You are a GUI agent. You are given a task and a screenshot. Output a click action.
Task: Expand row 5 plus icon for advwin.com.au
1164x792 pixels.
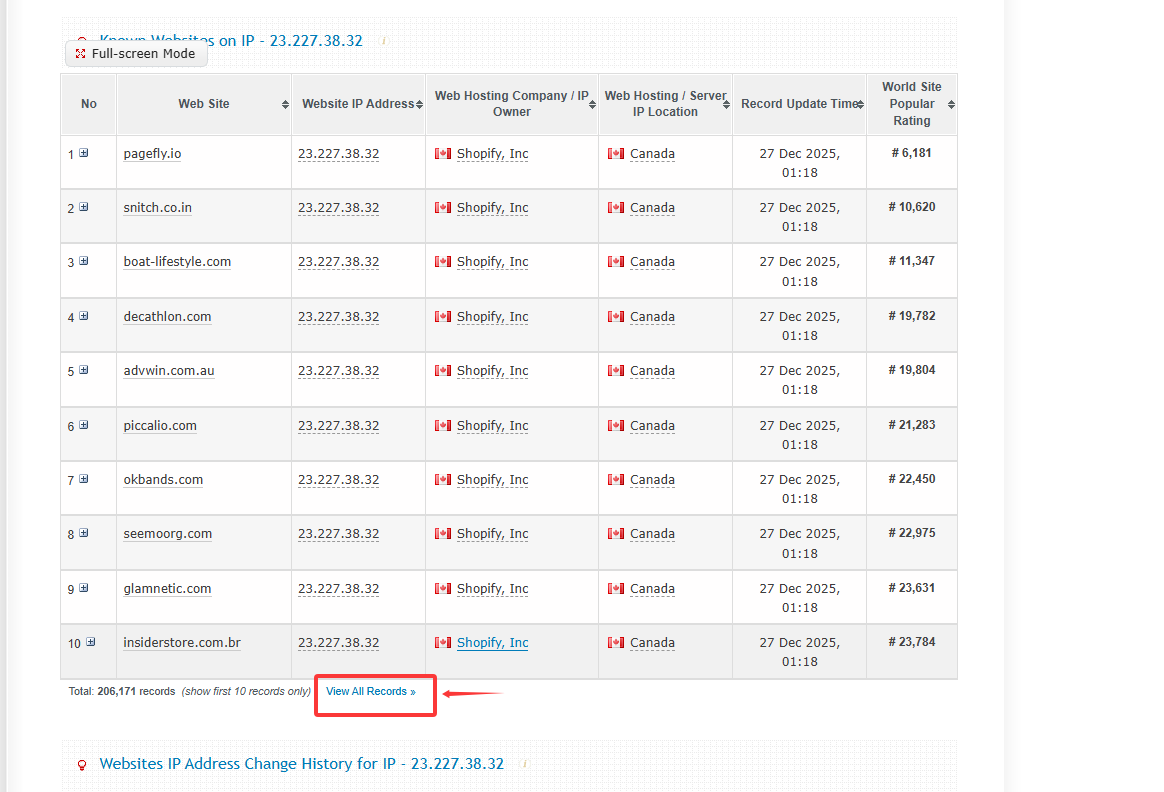tap(84, 370)
